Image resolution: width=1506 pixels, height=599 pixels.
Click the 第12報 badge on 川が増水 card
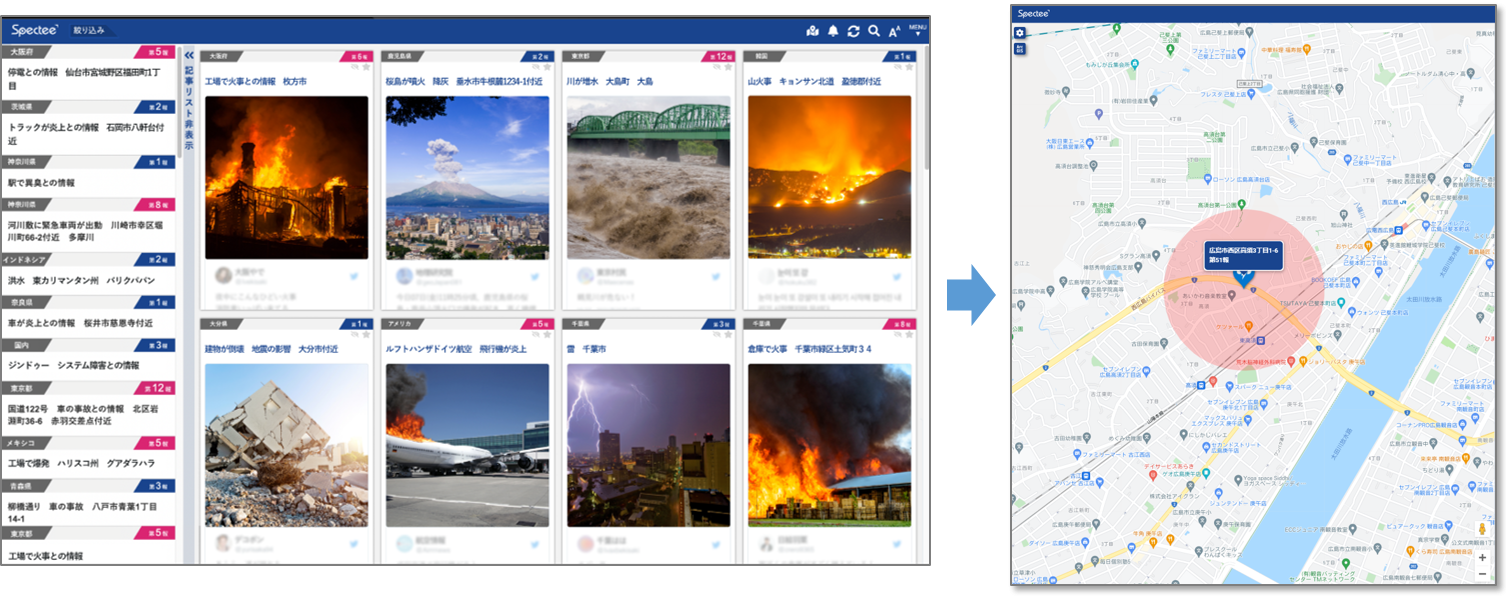719,57
